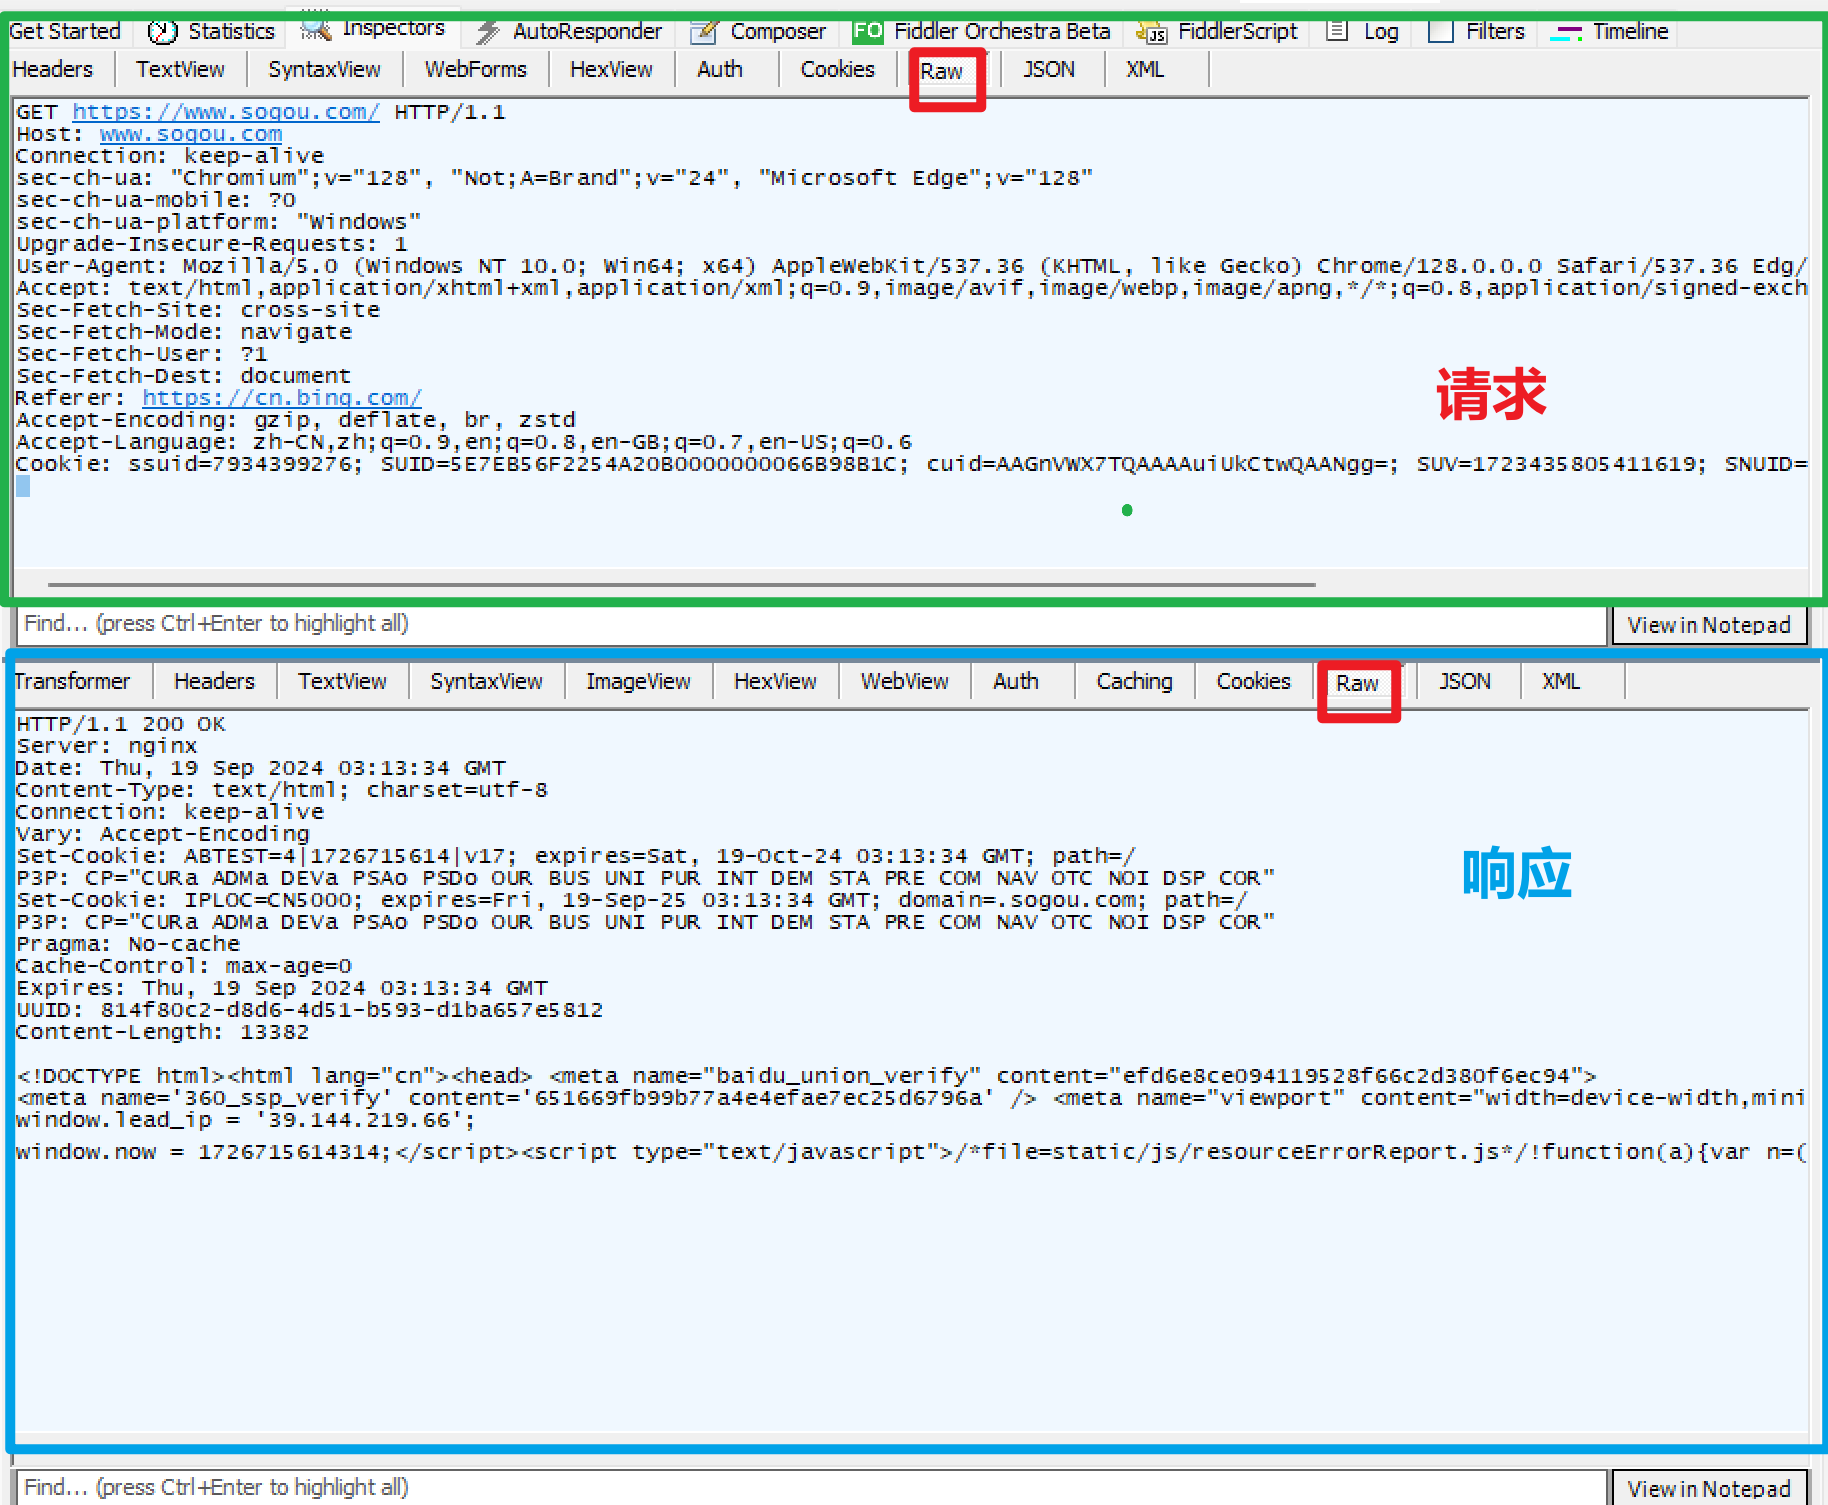This screenshot has width=1828, height=1505.
Task: Click response pane View in Notepad button
Action: [x=1708, y=1488]
